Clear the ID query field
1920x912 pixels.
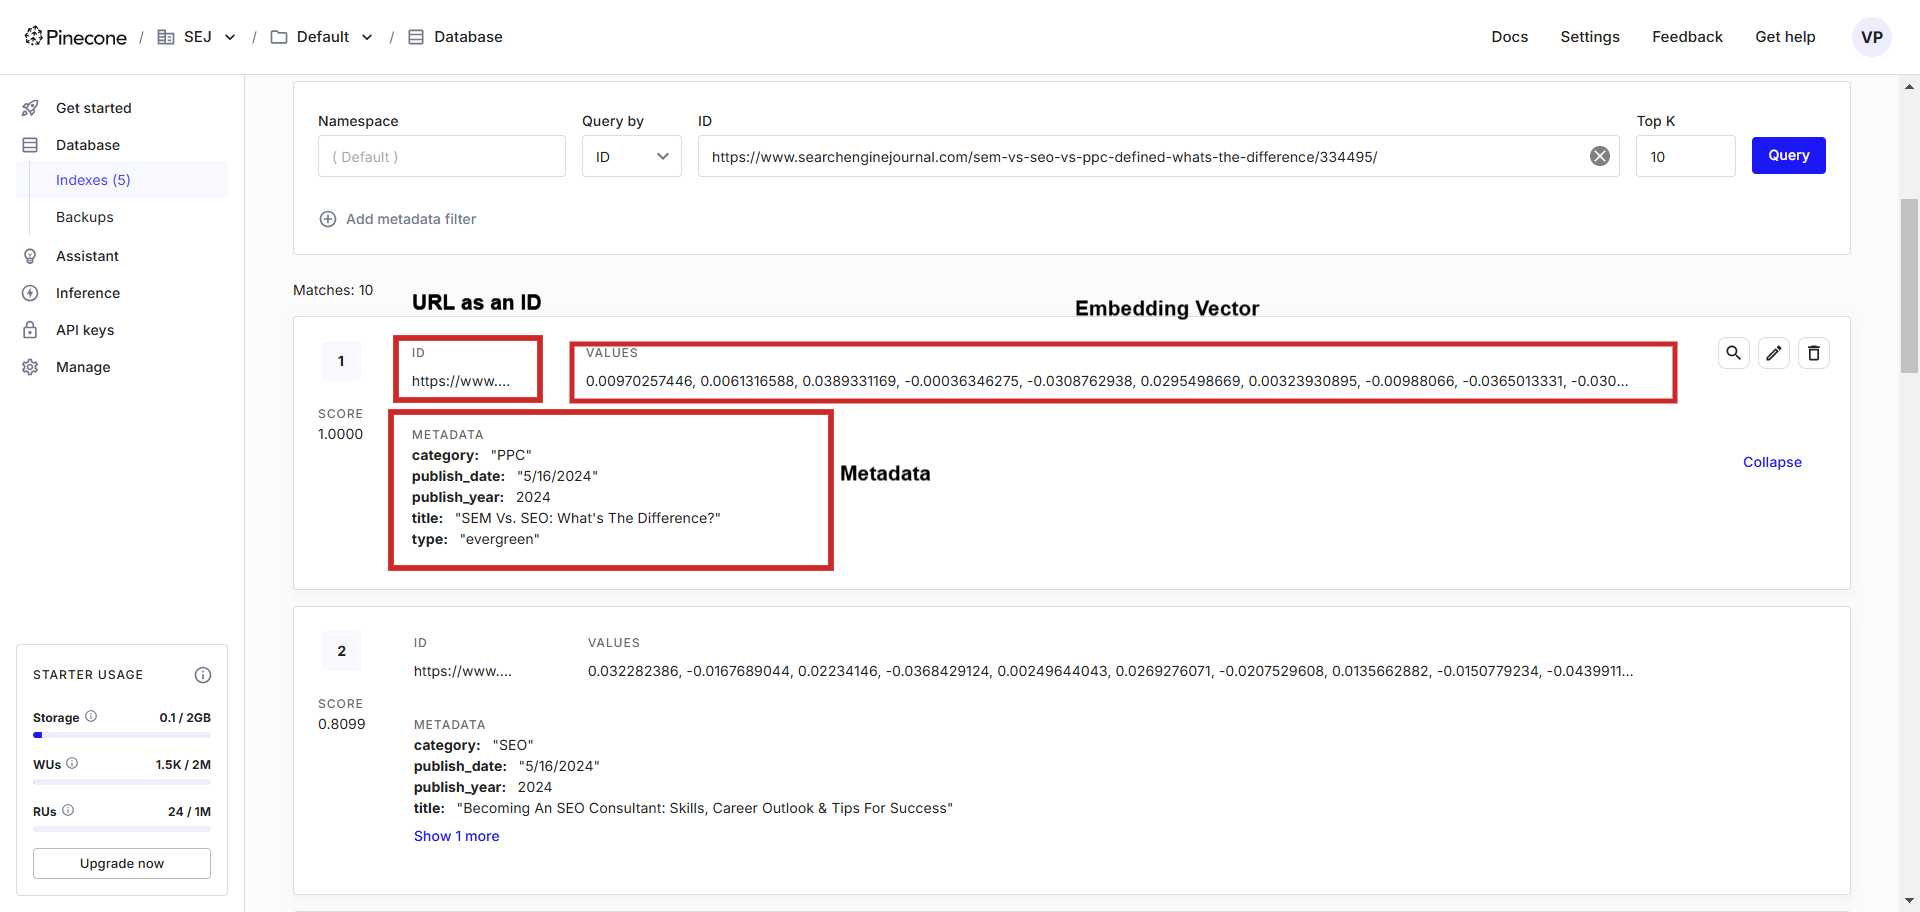point(1600,156)
